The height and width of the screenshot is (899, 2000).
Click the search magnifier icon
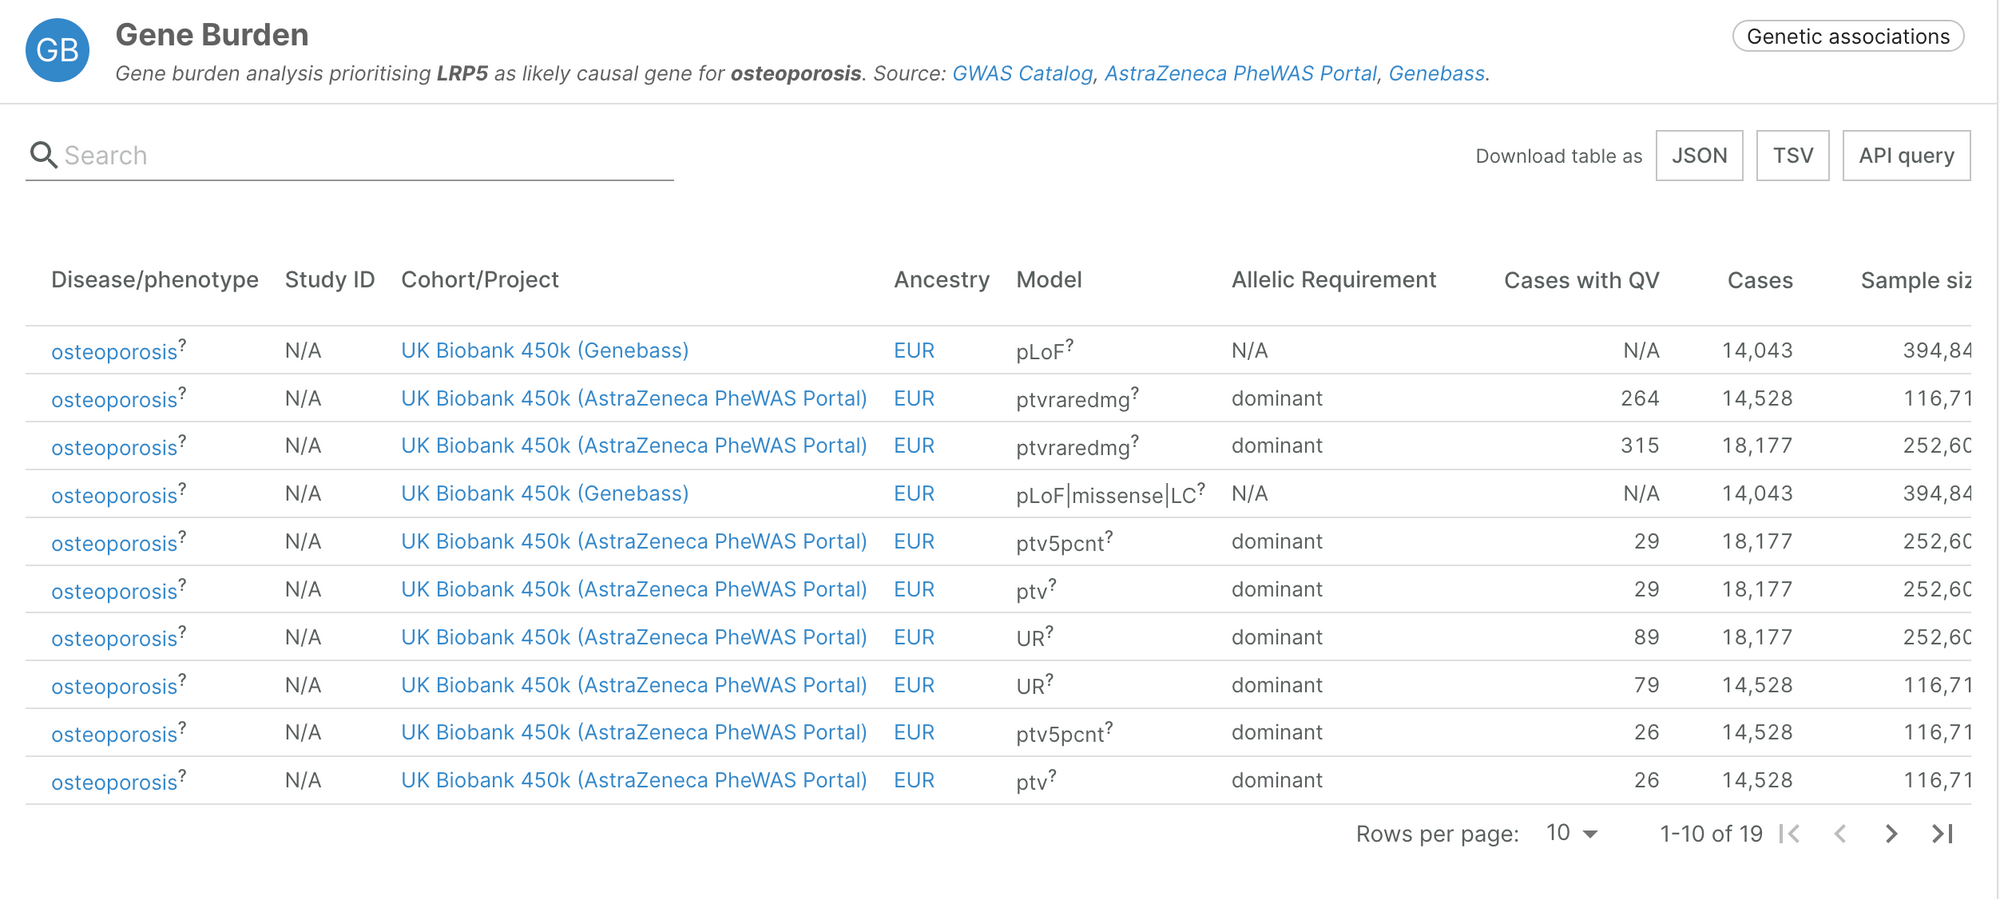coord(43,155)
